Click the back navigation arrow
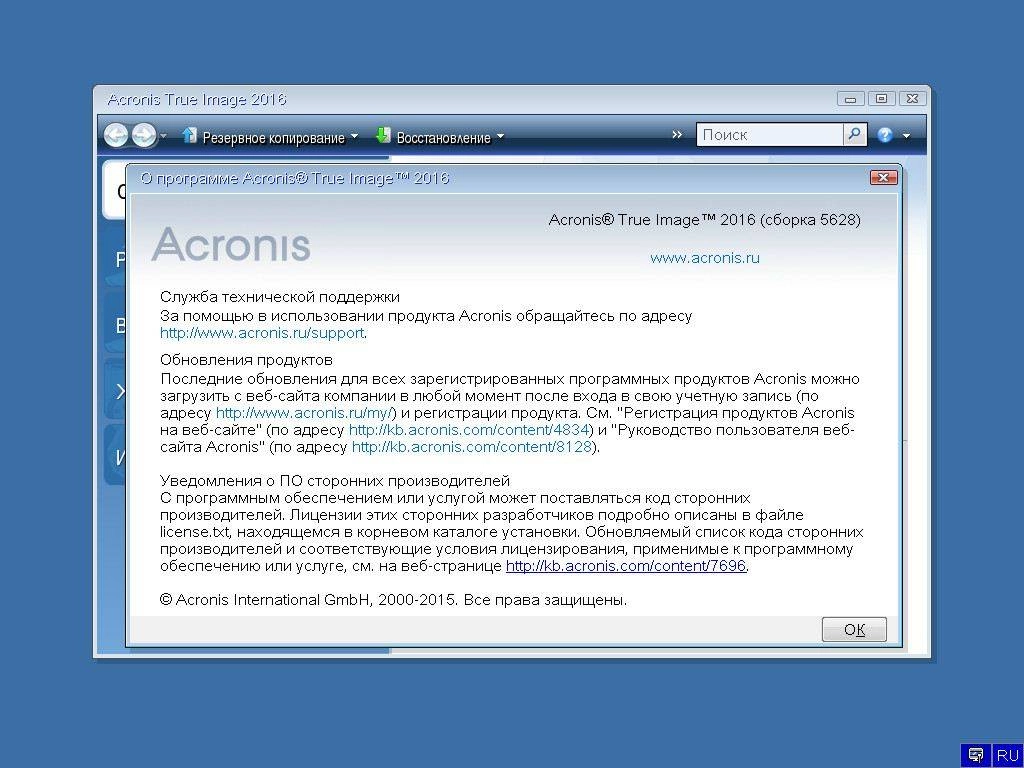Screen dimensions: 1024x768 tap(117, 136)
